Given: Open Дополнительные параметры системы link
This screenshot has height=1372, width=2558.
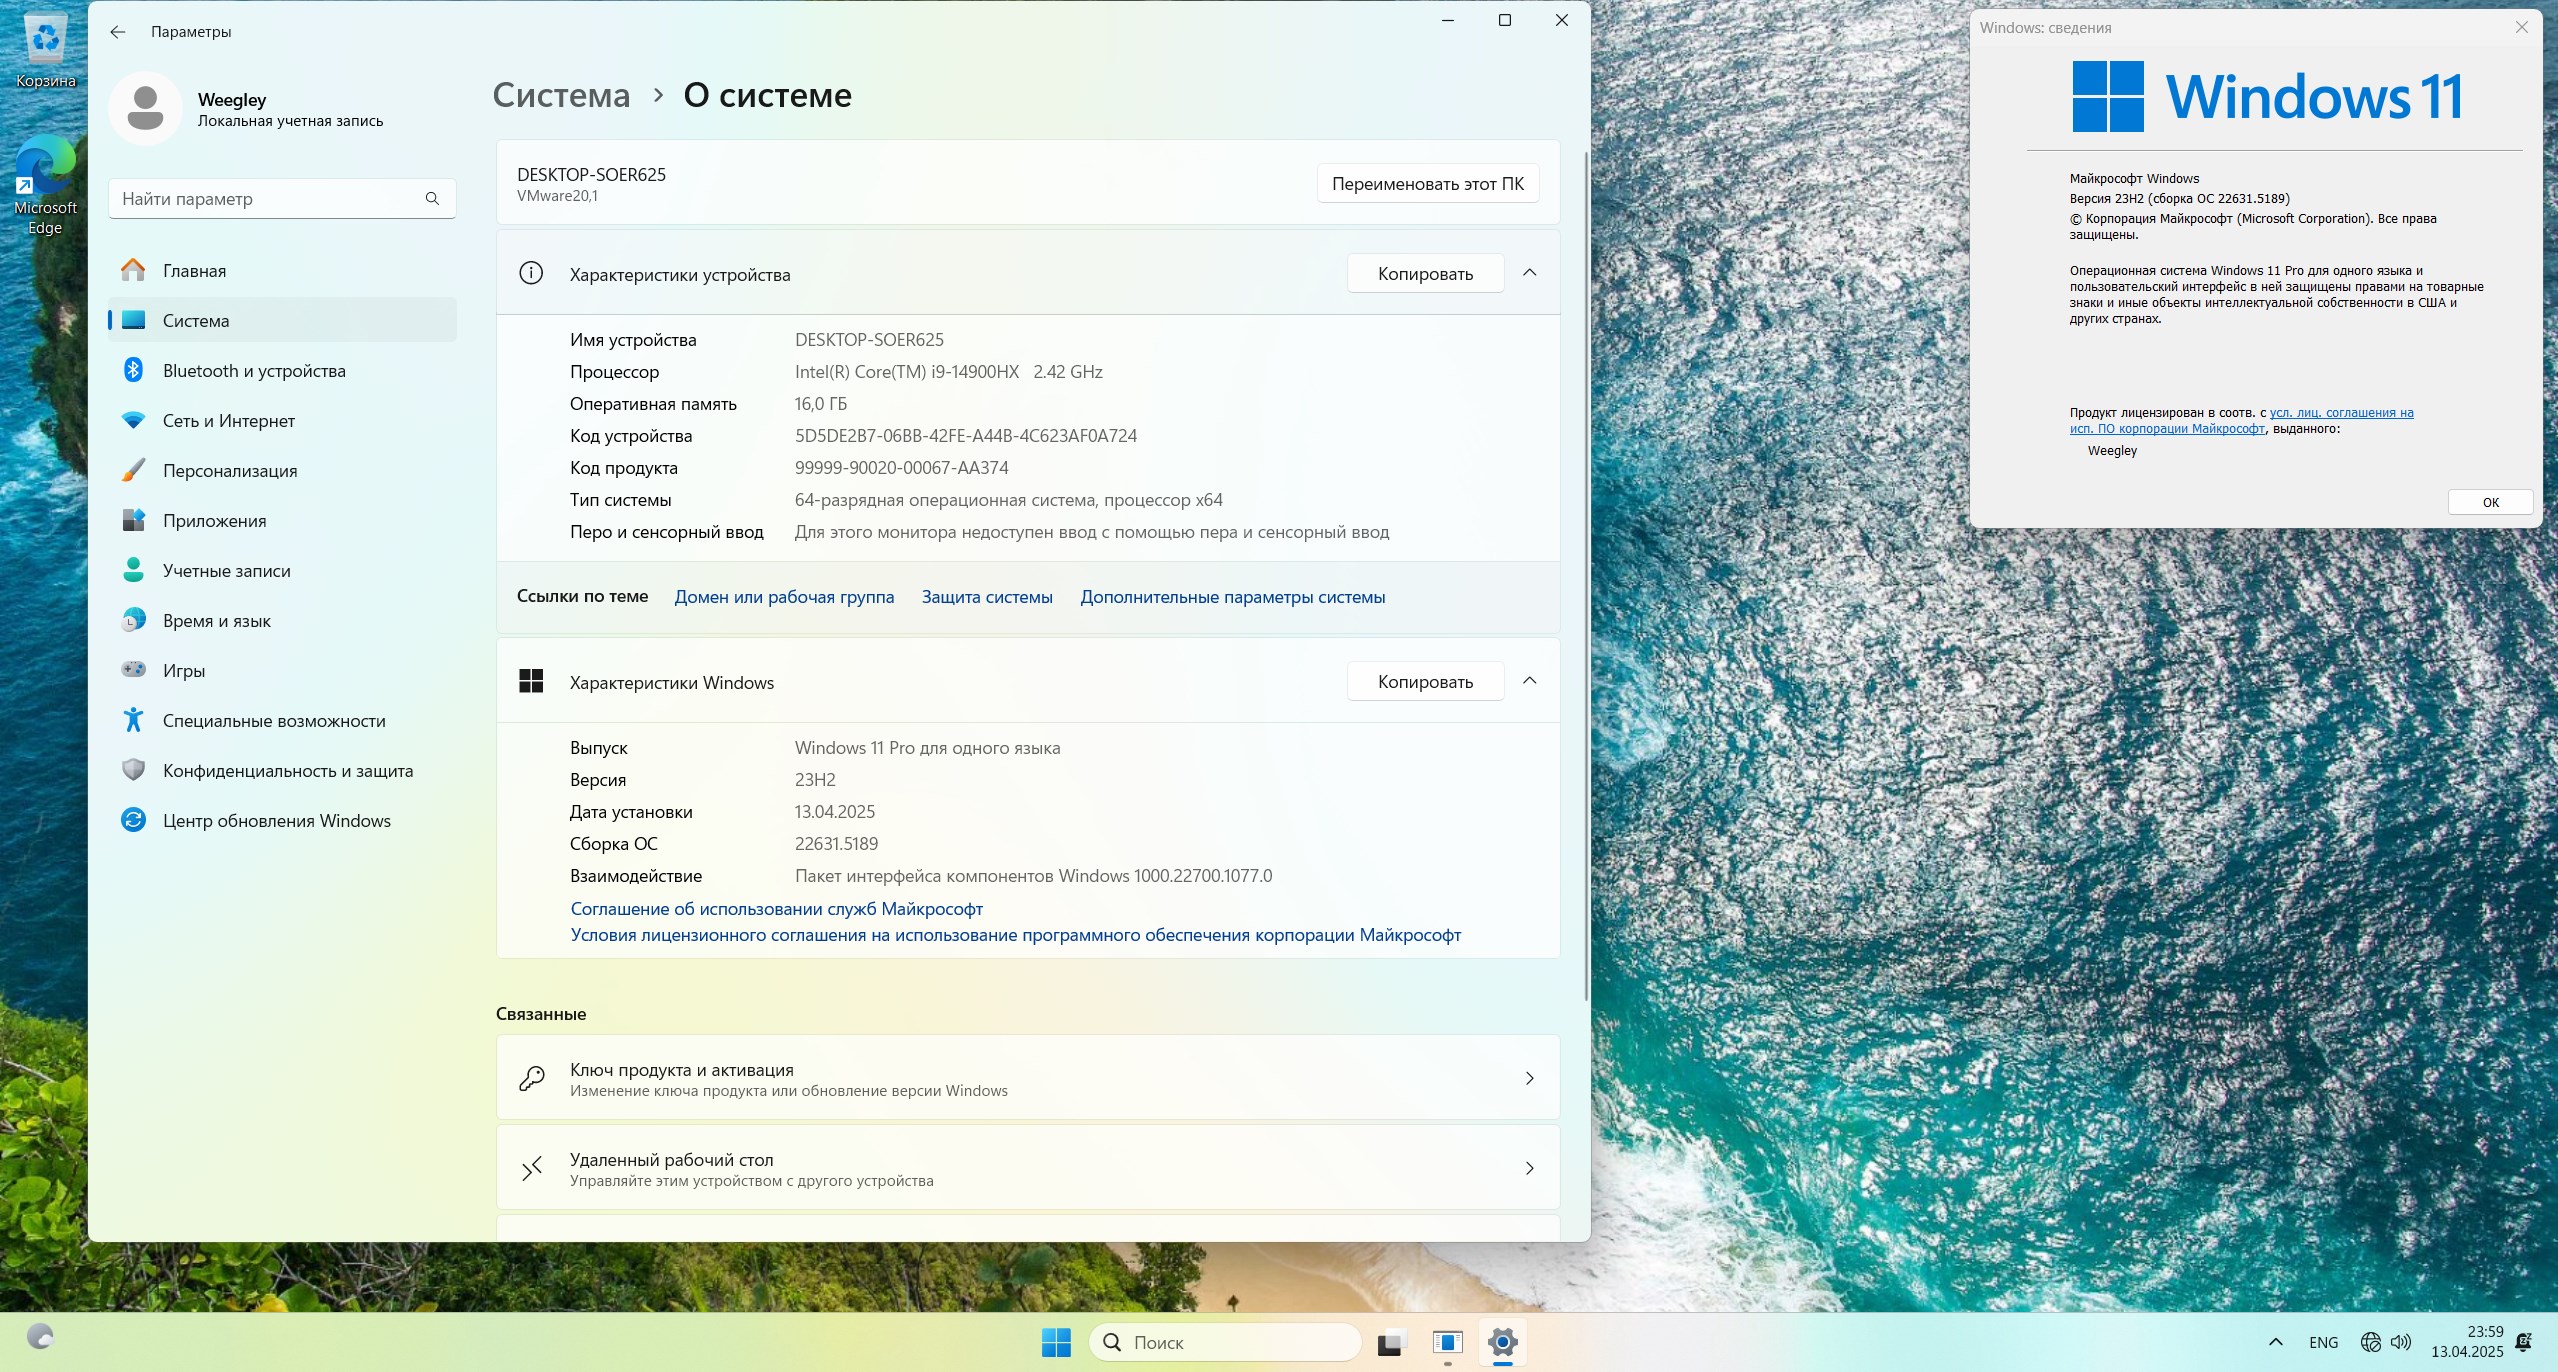Looking at the screenshot, I should (x=1232, y=597).
